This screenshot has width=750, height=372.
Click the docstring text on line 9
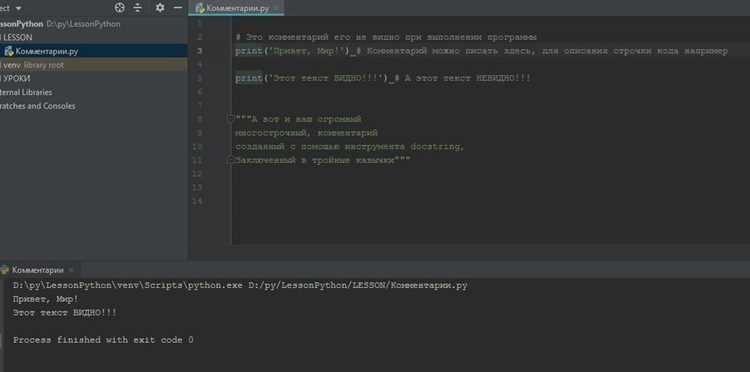pyautogui.click(x=306, y=133)
